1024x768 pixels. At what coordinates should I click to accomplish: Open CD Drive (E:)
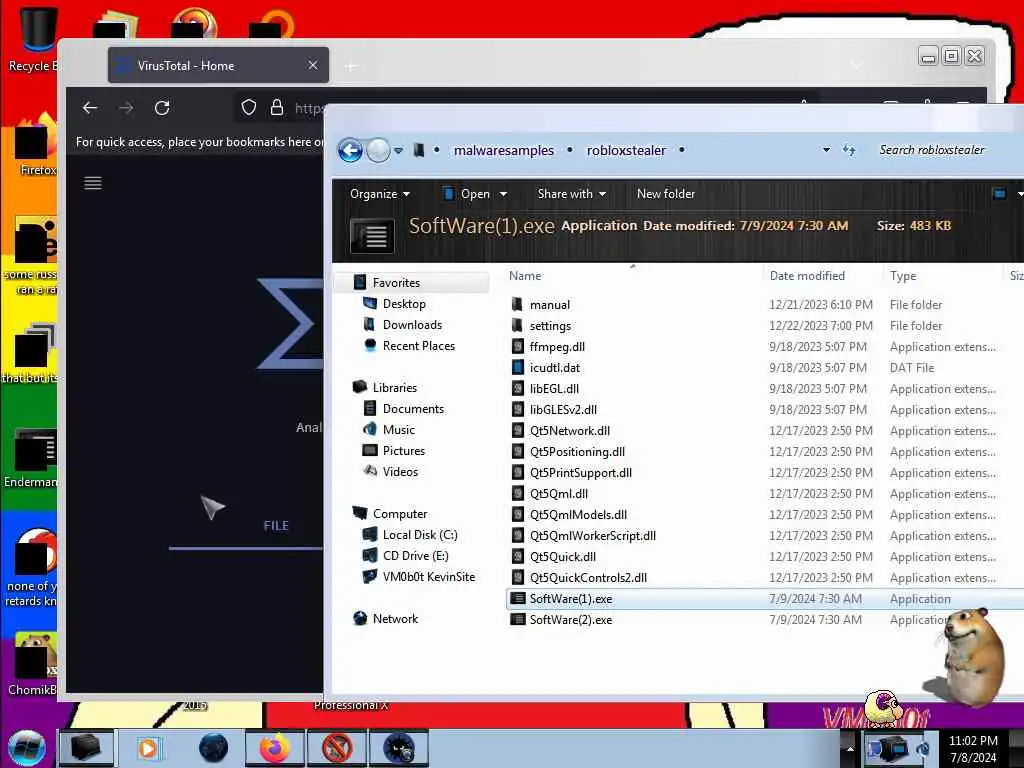pyautogui.click(x=415, y=556)
